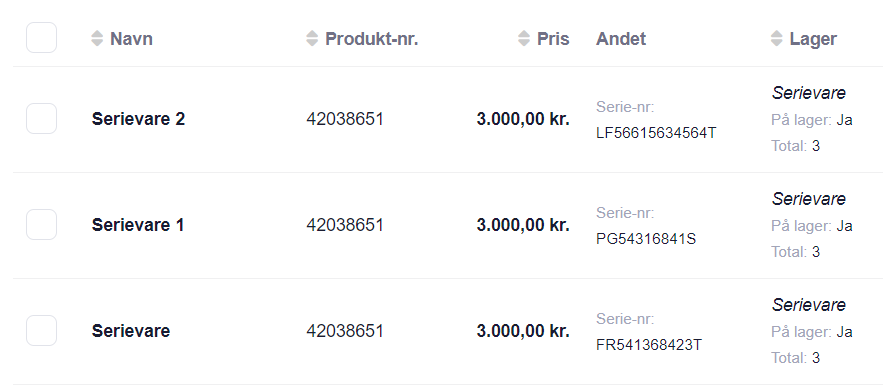Sort by Navn using sort arrows icon

[97, 38]
